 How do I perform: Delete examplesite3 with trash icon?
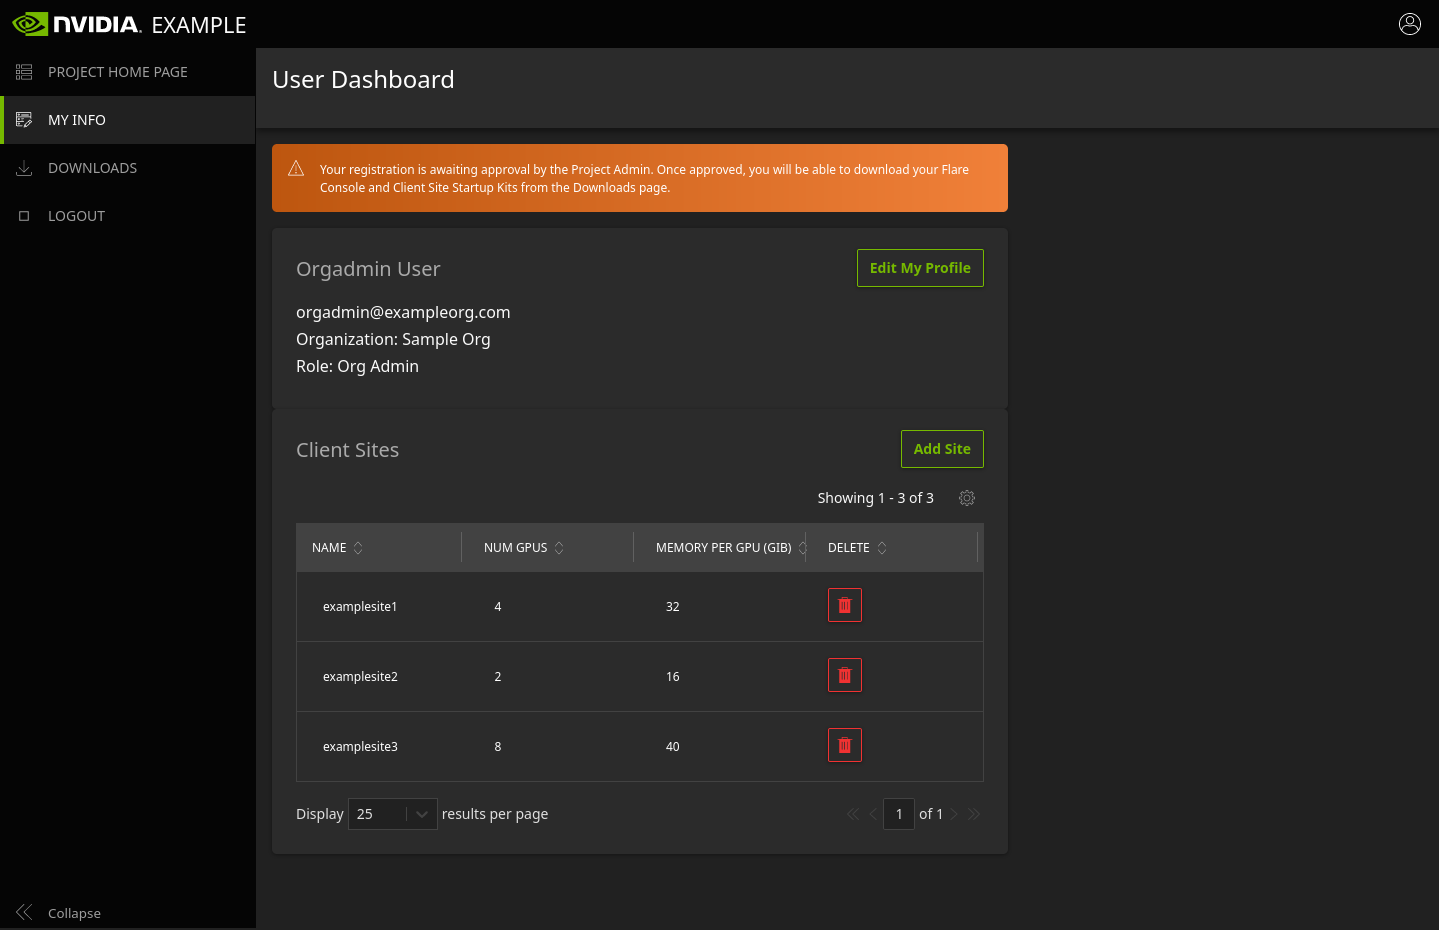[845, 745]
